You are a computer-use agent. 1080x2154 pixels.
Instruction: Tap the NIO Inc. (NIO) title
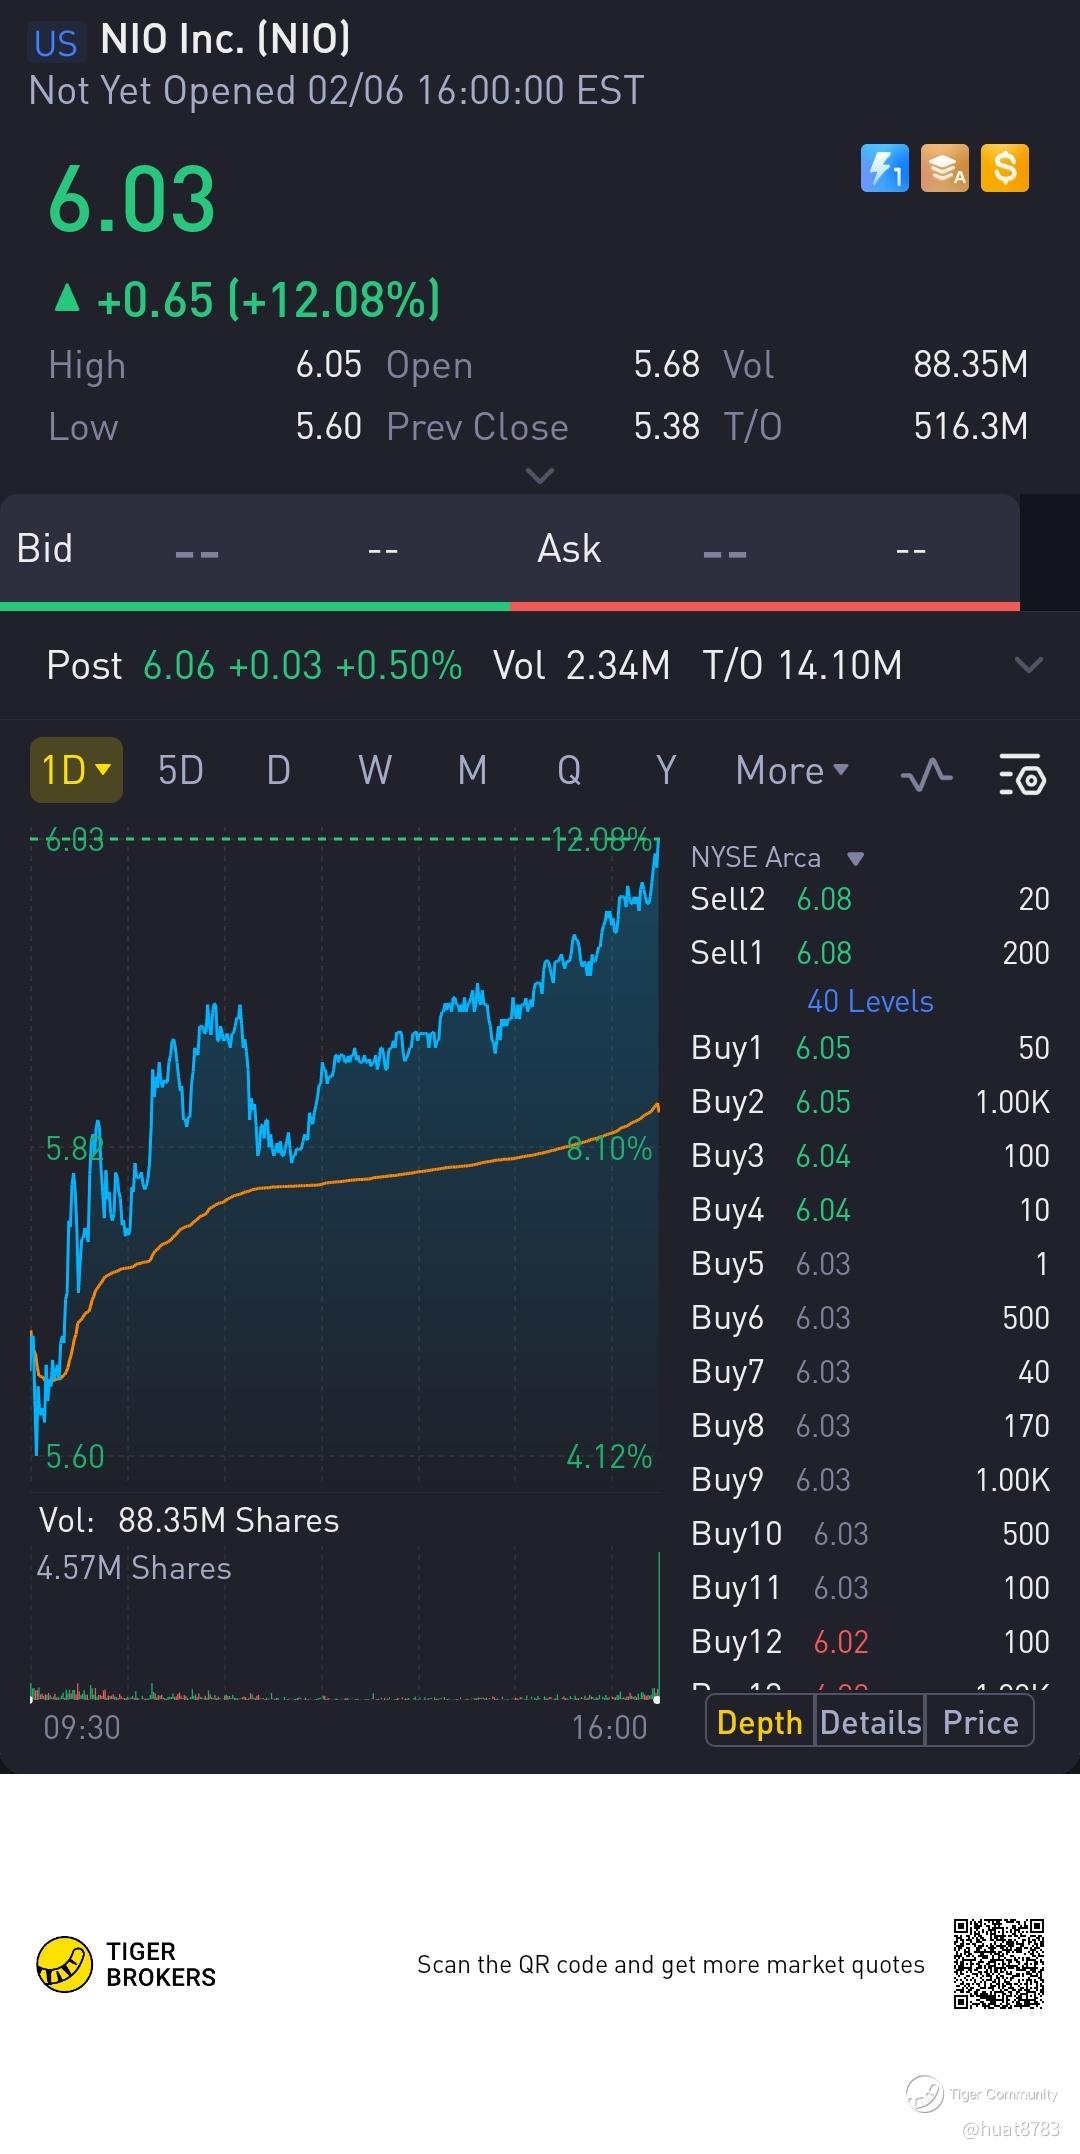point(226,39)
